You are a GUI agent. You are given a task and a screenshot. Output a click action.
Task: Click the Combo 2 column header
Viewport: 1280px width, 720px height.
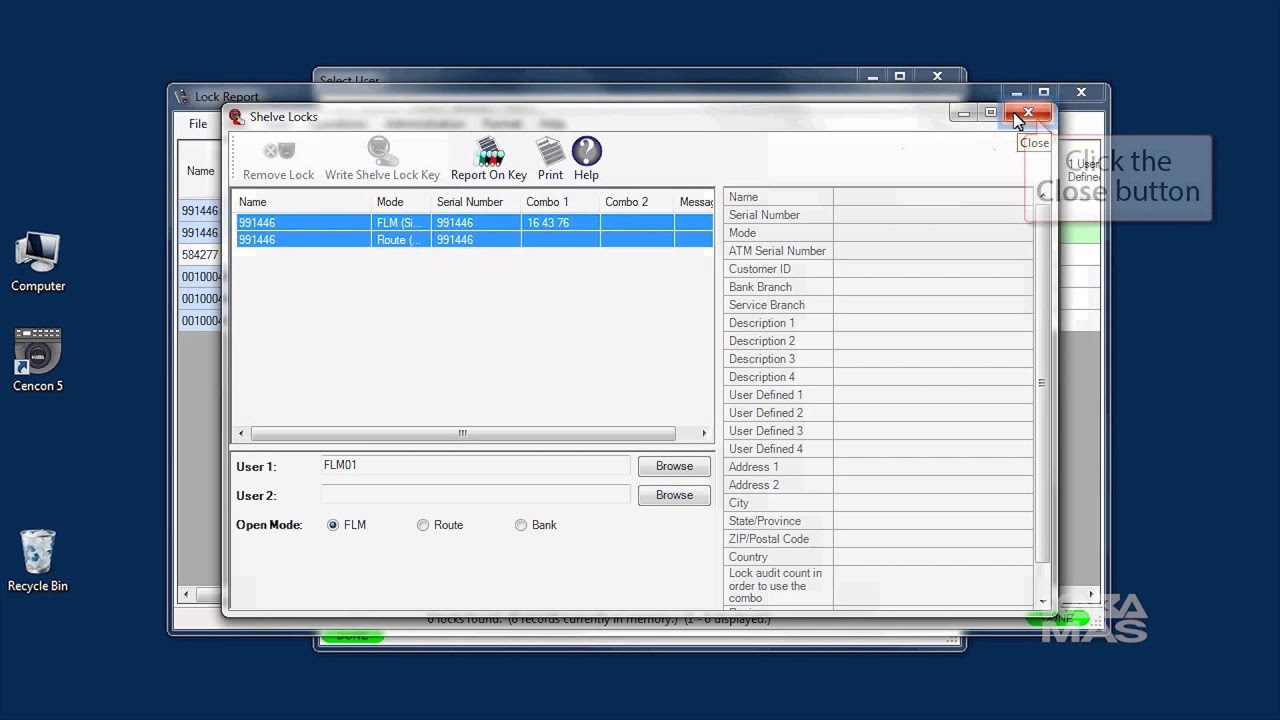pyautogui.click(x=637, y=202)
